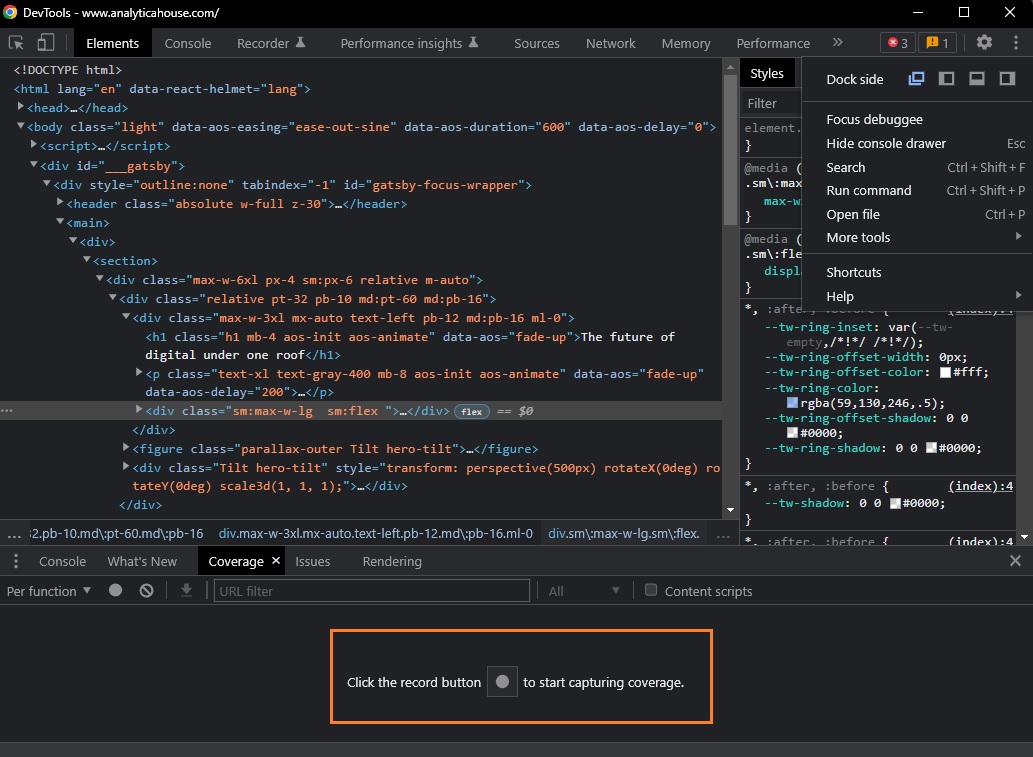Toggle the Content scripts checkbox
This screenshot has width=1033, height=757.
(651, 590)
